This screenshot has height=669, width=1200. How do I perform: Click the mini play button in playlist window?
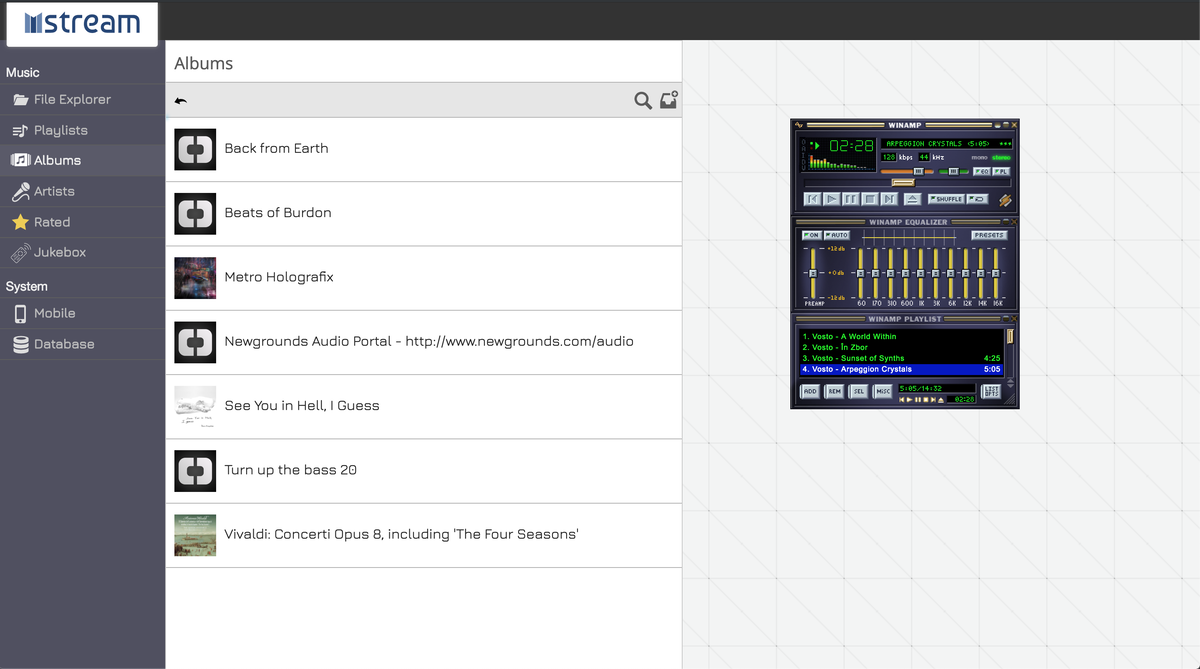pyautogui.click(x=910, y=400)
